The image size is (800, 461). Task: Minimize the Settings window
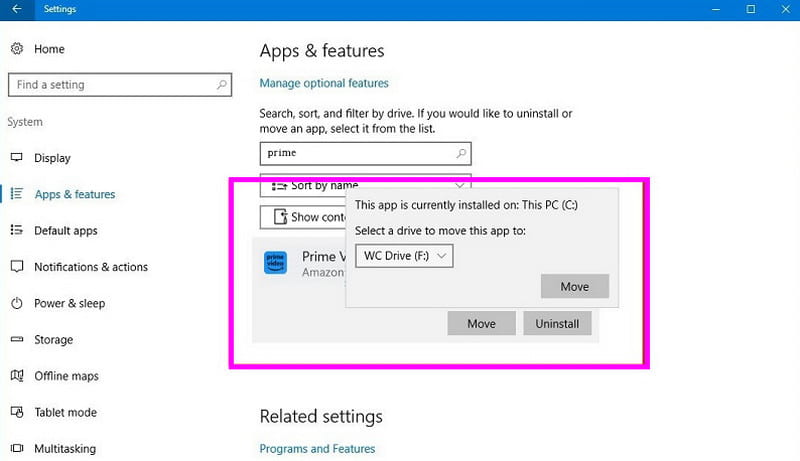click(716, 9)
